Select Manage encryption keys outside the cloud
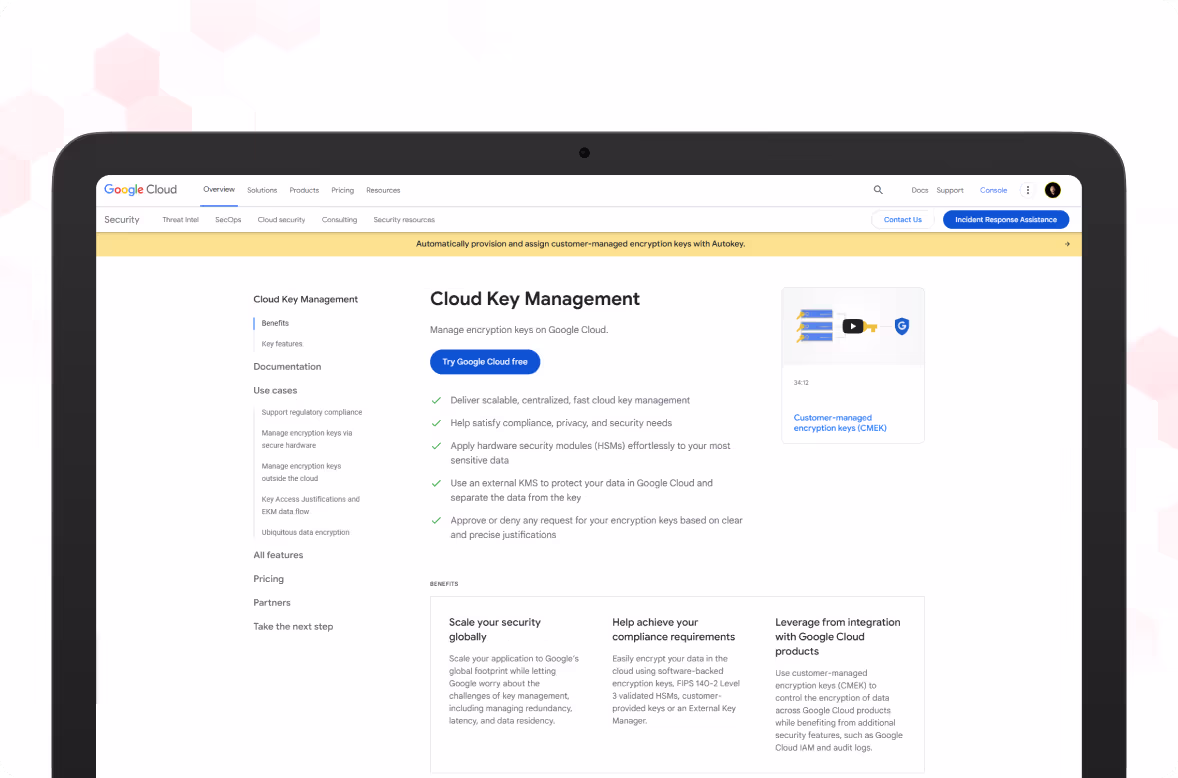Screen dimensions: 1178x778 [x=301, y=472]
